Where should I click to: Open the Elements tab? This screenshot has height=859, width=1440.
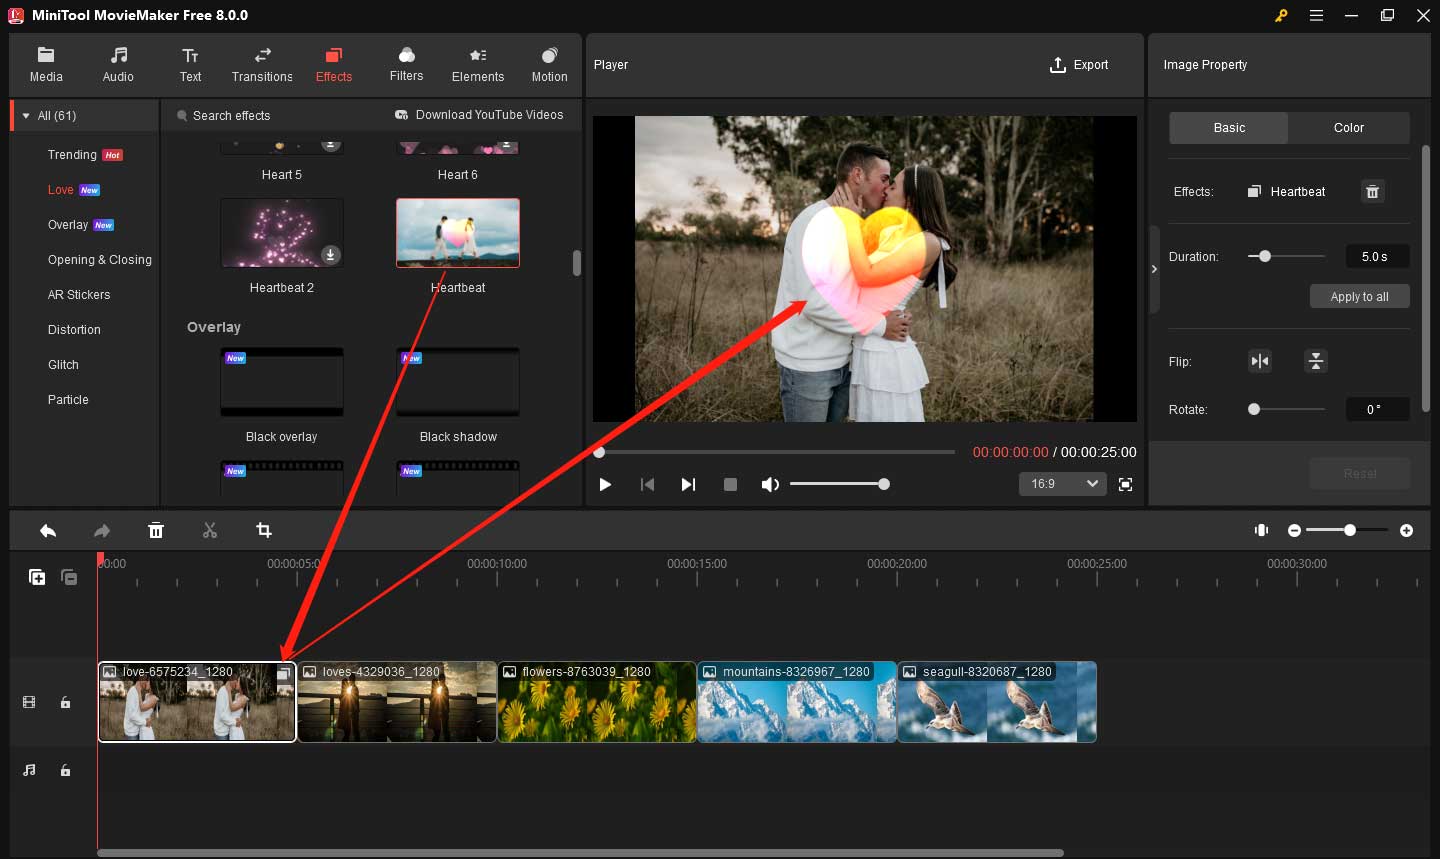coord(478,65)
